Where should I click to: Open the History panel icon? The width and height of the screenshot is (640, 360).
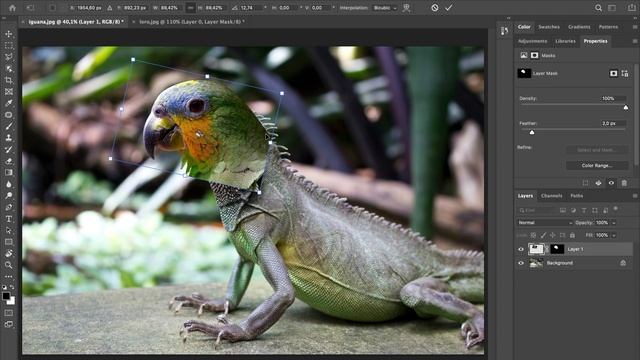tap(504, 31)
